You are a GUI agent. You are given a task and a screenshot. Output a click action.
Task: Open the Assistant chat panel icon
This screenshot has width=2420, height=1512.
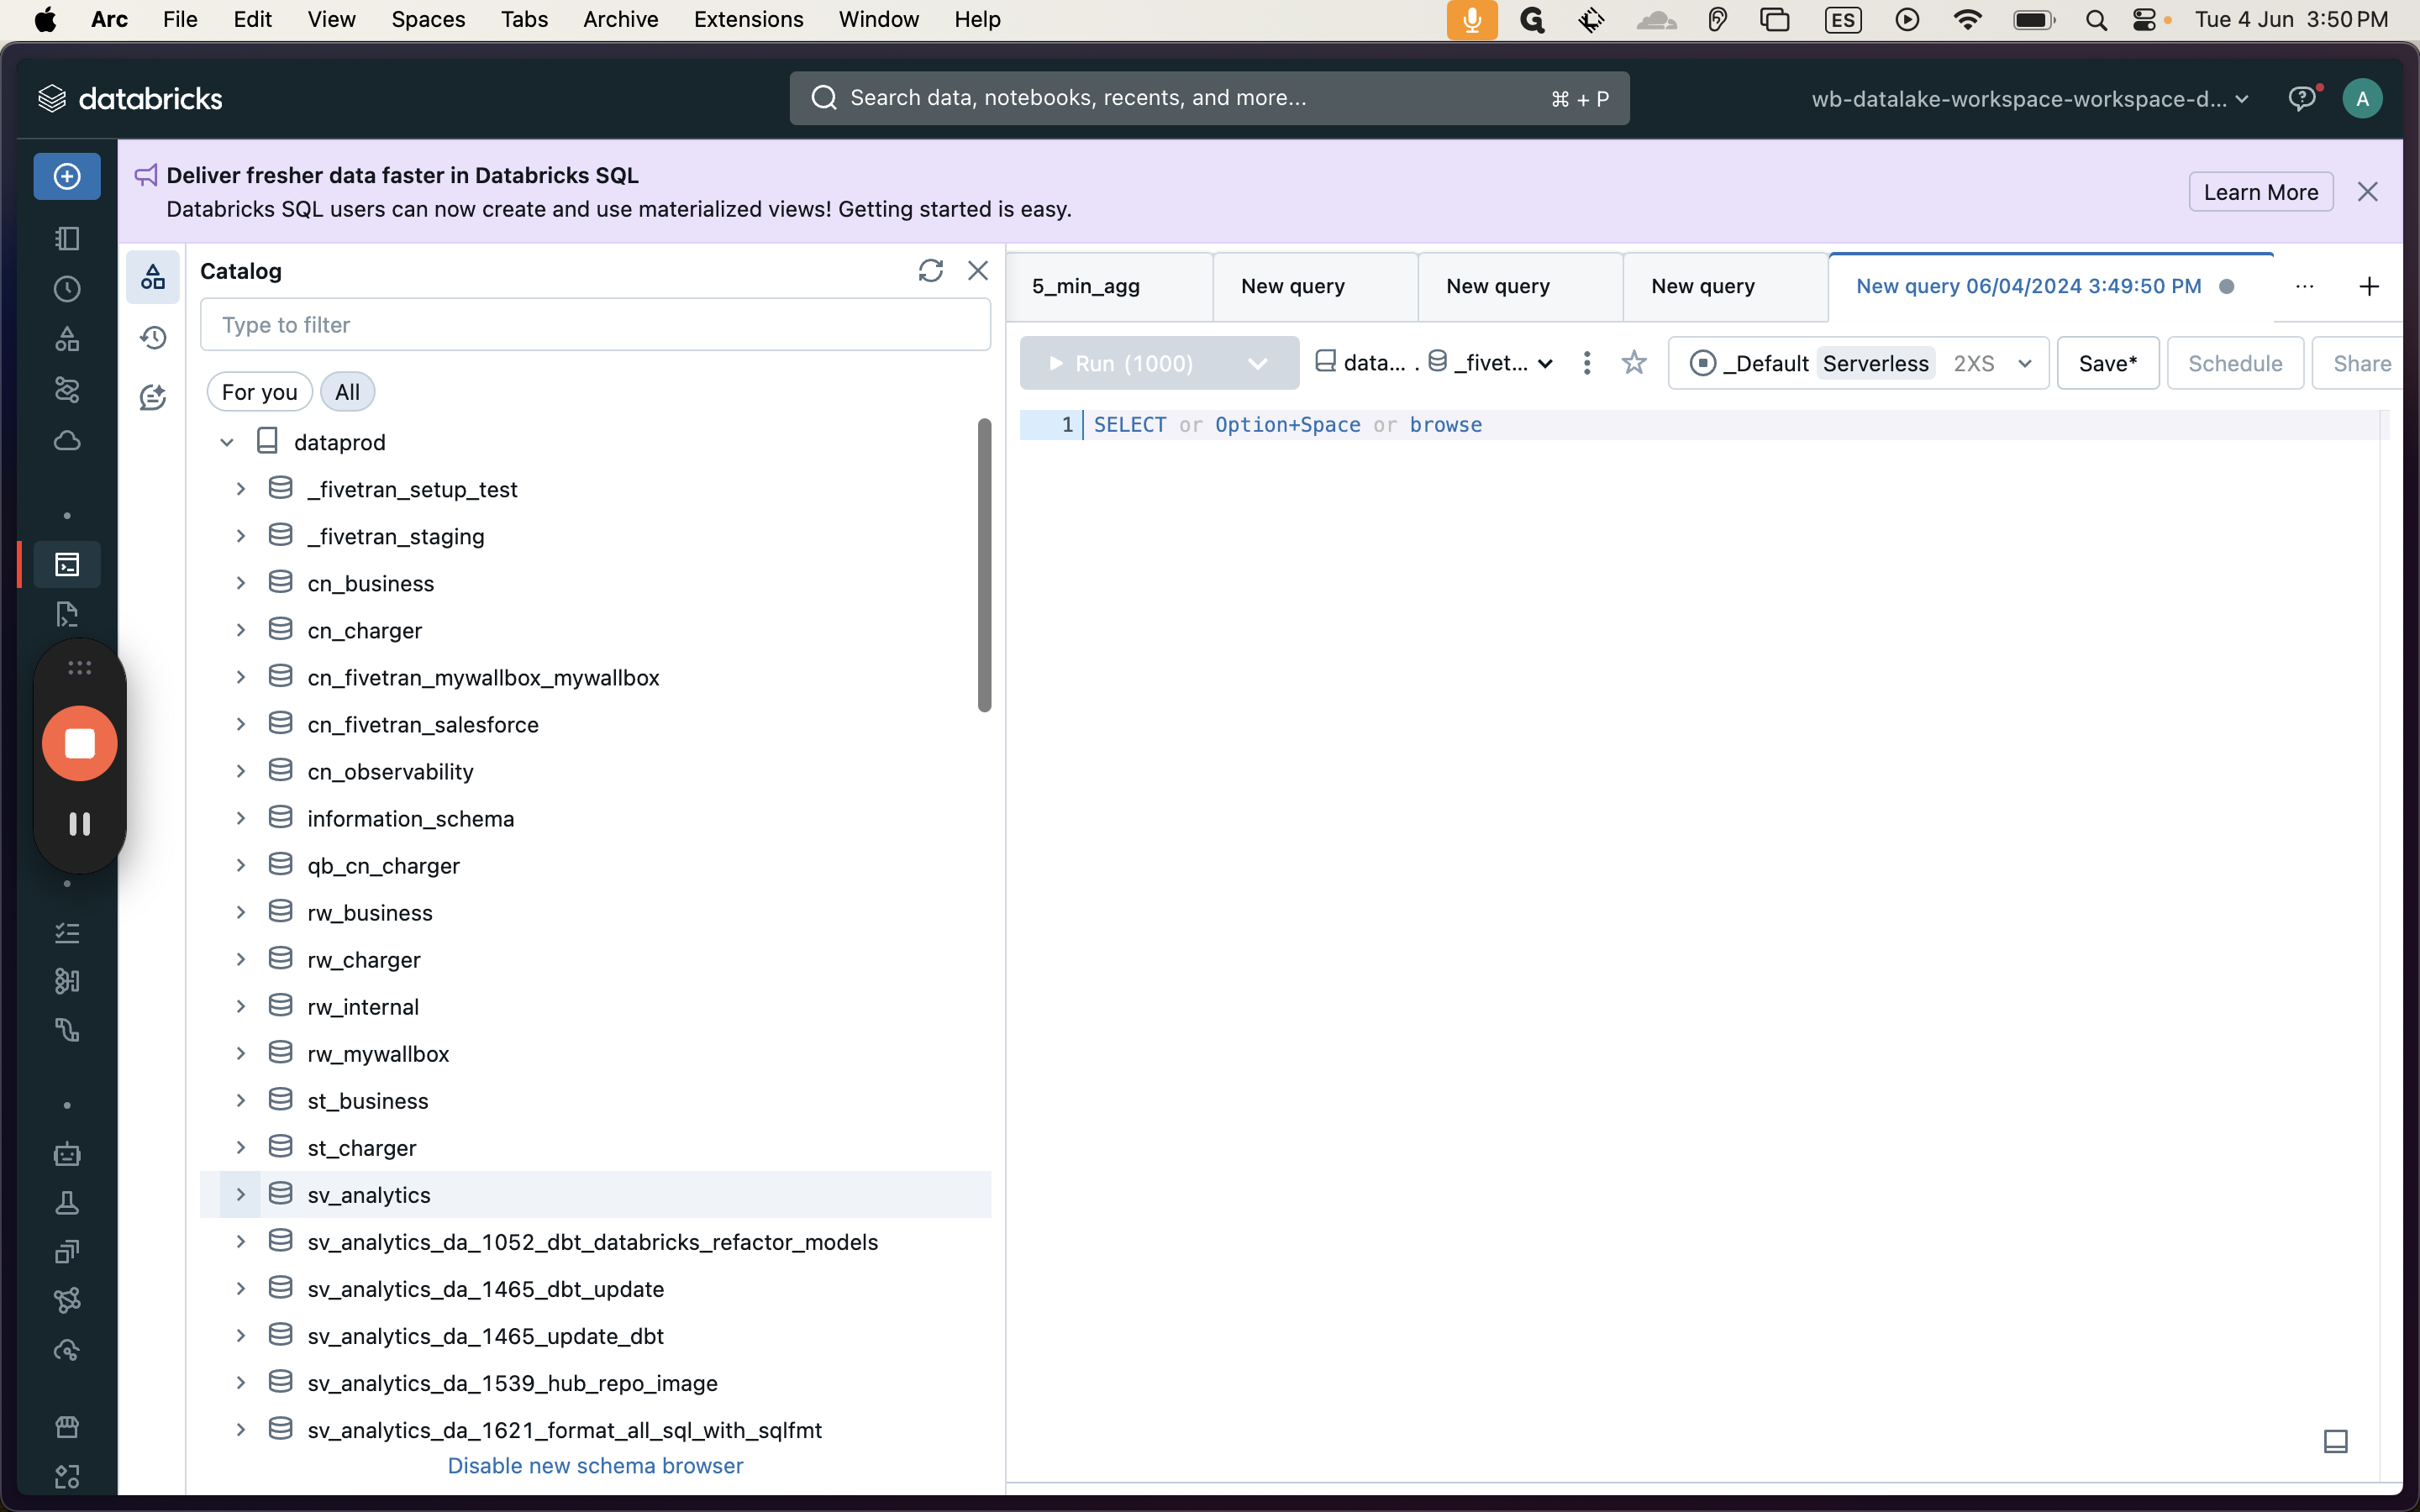153,397
